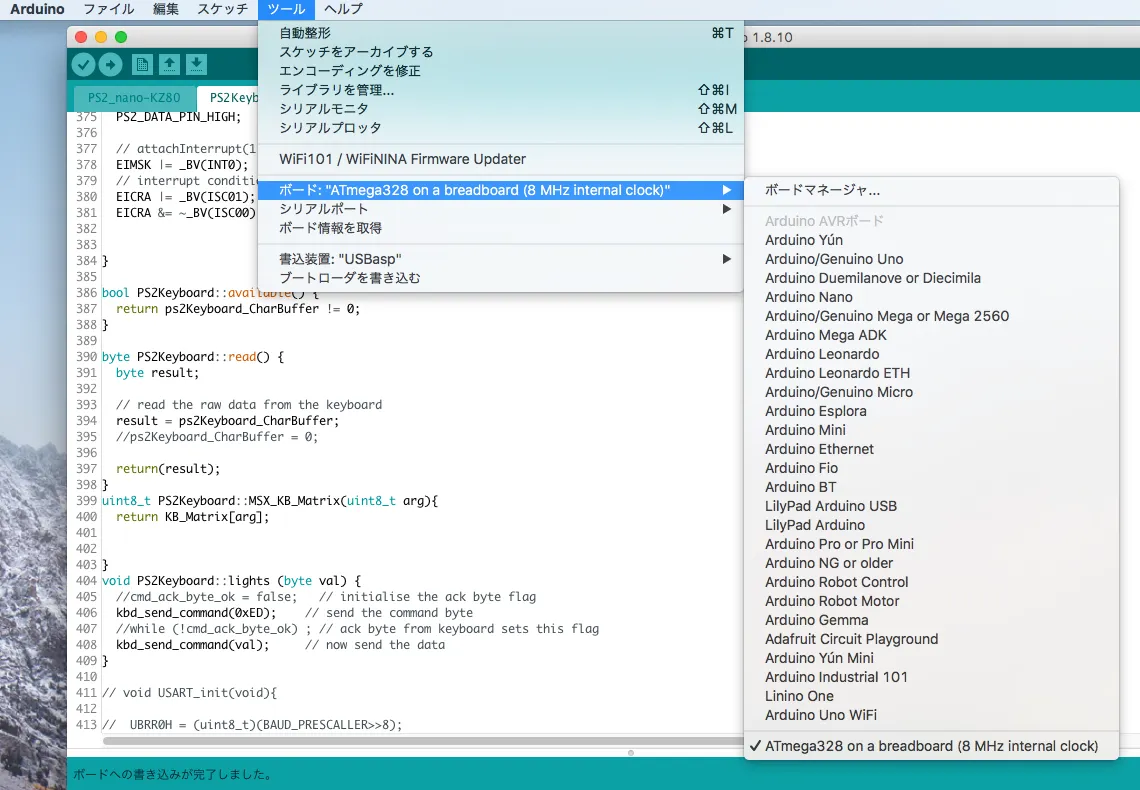Viewport: 1140px width, 790px height.
Task: Choose エンコーディングを修正
Action: click(501, 71)
